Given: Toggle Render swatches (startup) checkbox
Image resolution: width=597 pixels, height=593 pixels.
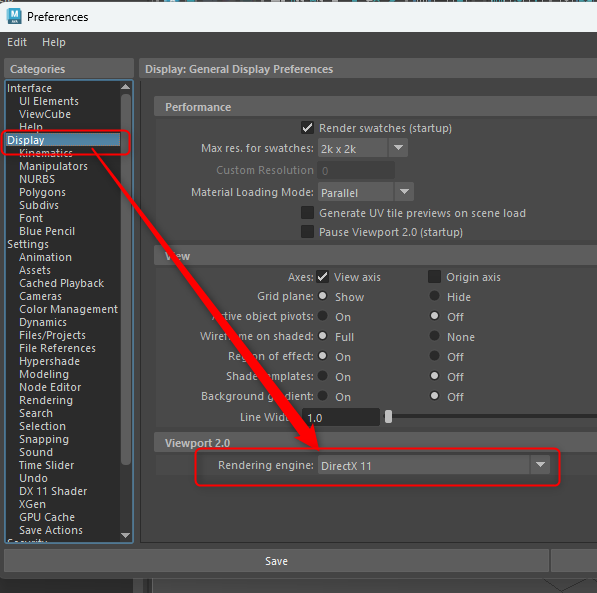Looking at the screenshot, I should pyautogui.click(x=307, y=128).
